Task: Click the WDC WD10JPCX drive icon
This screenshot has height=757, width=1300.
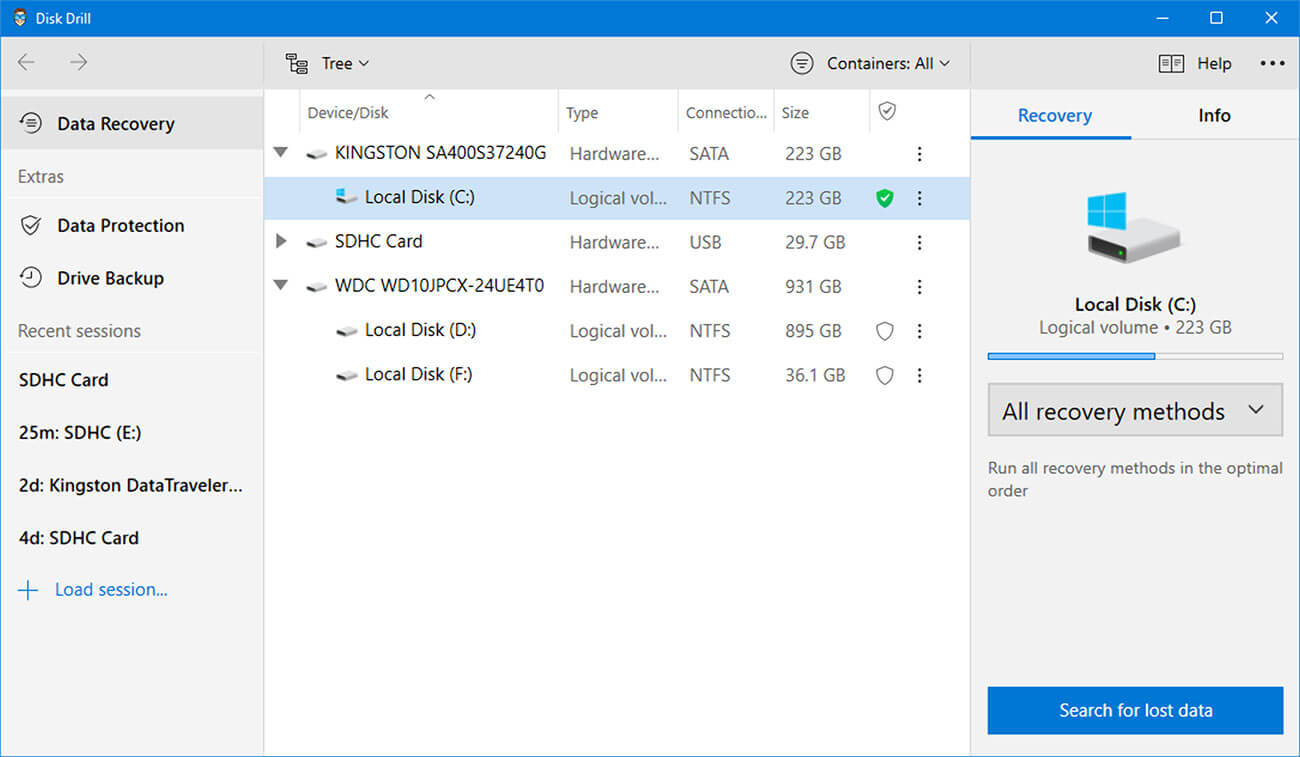Action: (317, 286)
